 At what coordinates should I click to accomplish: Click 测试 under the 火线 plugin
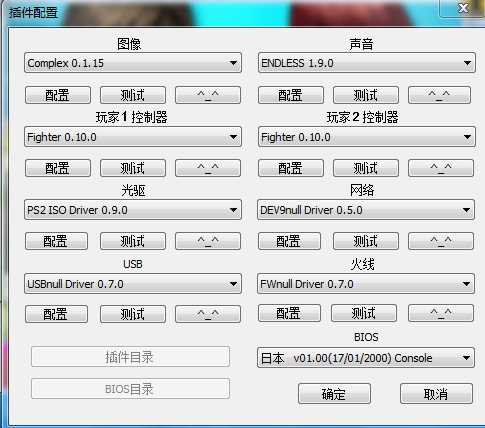[x=364, y=313]
